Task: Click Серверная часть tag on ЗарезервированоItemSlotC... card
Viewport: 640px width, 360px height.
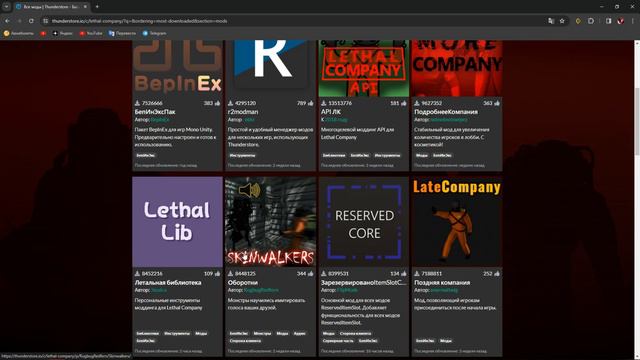Action: point(338,341)
